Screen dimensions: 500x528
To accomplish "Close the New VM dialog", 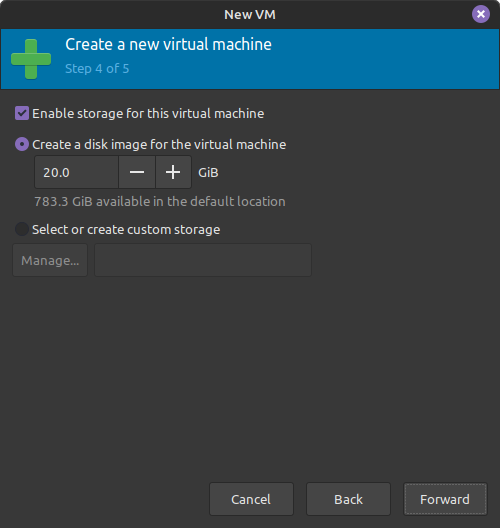I will [x=480, y=14].
